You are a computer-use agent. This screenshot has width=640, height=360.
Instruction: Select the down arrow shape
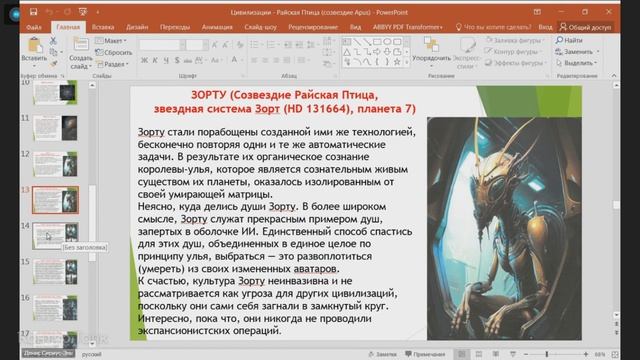tap(387, 52)
